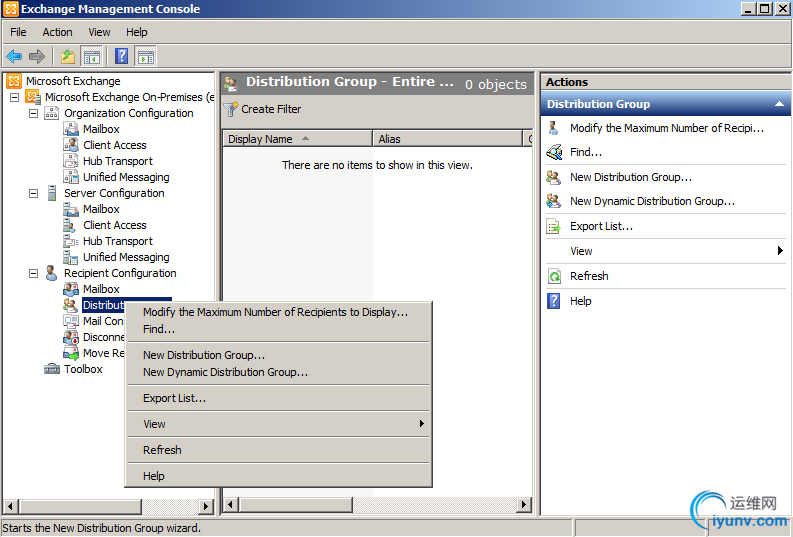Viewport: 793px width, 537px height.
Task: Choose Modify the Maximum Number of Recipients in context menu
Action: point(279,312)
